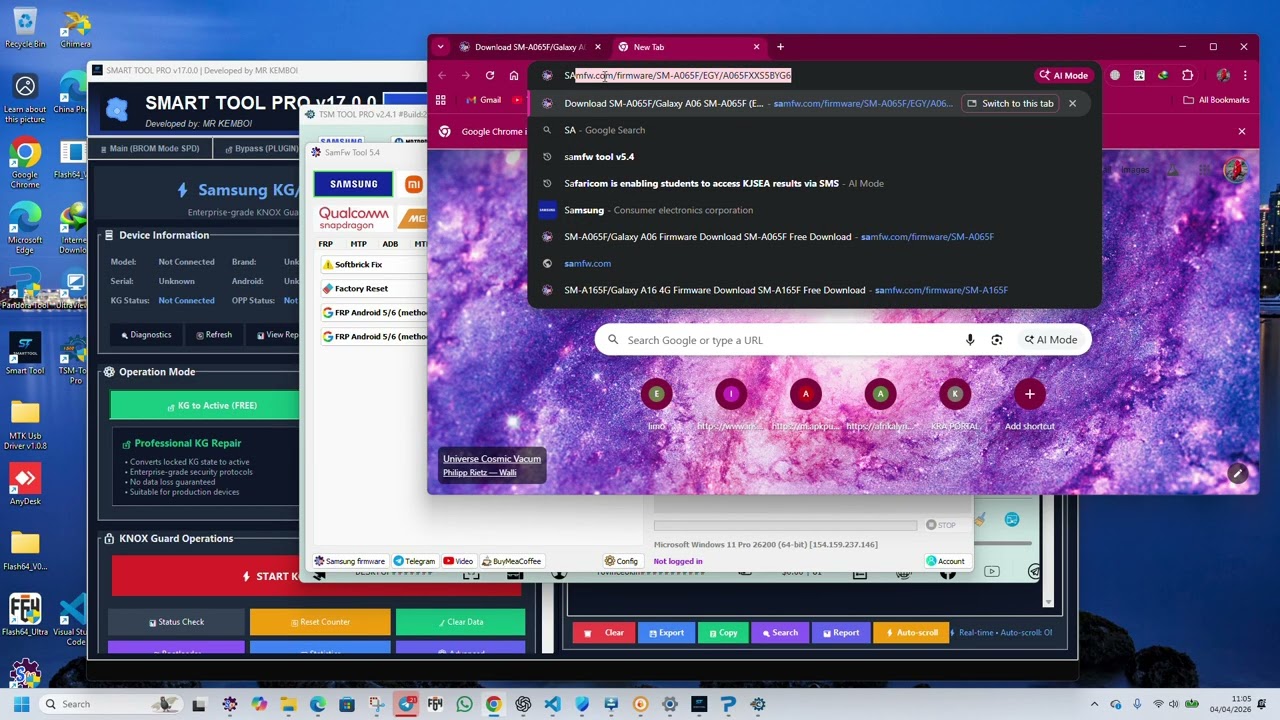Open the 'limo' shortcut tile
Image resolution: width=1280 pixels, height=720 pixels.
(x=656, y=402)
